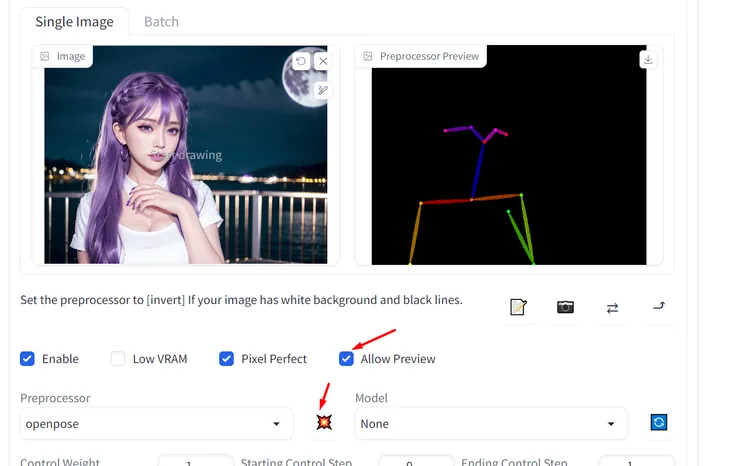Uncheck the Enable checkbox
Image resolution: width=740 pixels, height=466 pixels.
(x=27, y=359)
